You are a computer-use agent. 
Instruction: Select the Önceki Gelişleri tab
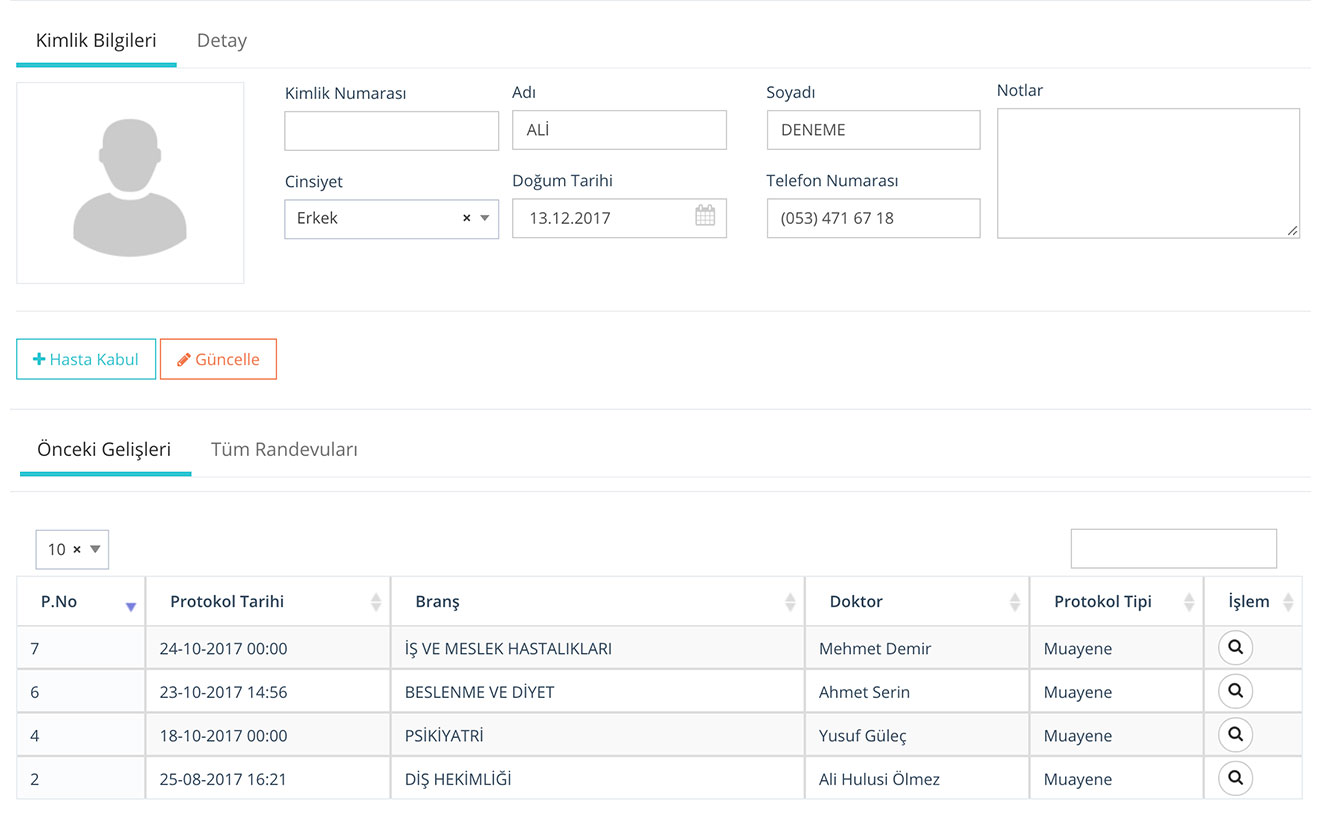click(x=104, y=450)
